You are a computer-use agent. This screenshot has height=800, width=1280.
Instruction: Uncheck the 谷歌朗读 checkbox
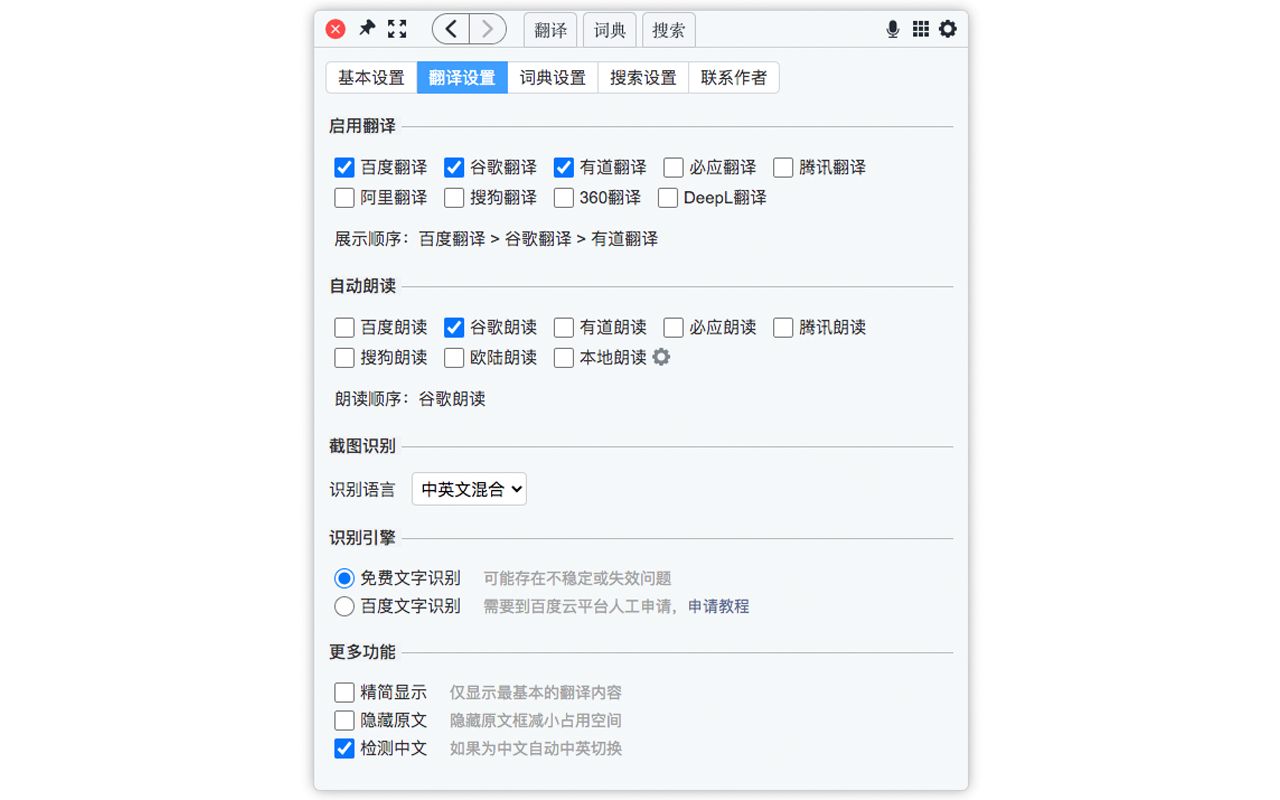[454, 327]
